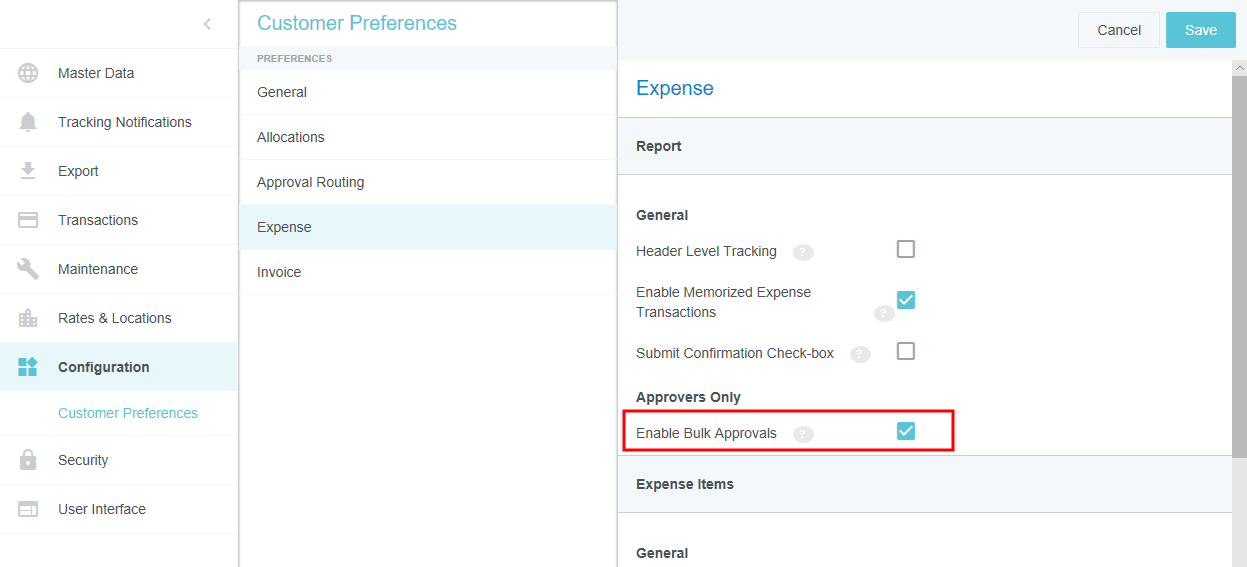Click the Tracking Notifications bell icon
The image size is (1247, 567).
tap(28, 122)
